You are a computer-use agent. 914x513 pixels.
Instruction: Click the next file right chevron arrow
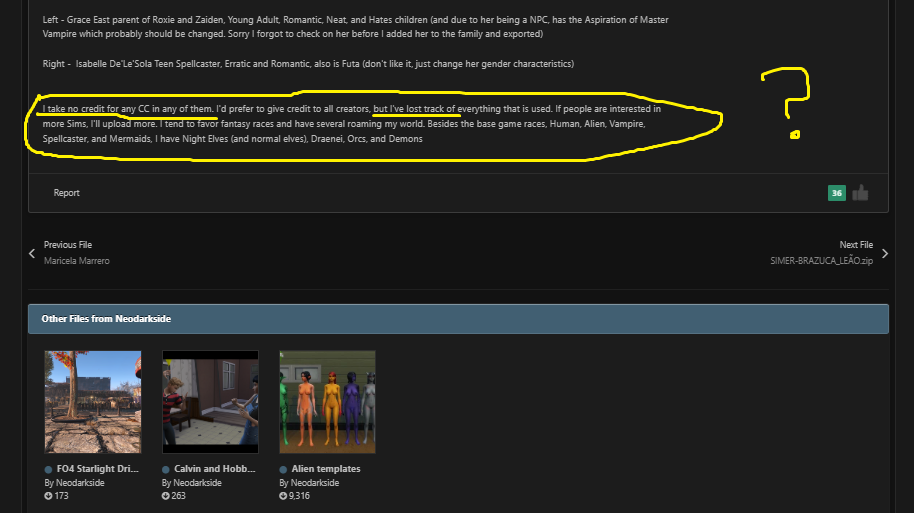click(x=885, y=253)
